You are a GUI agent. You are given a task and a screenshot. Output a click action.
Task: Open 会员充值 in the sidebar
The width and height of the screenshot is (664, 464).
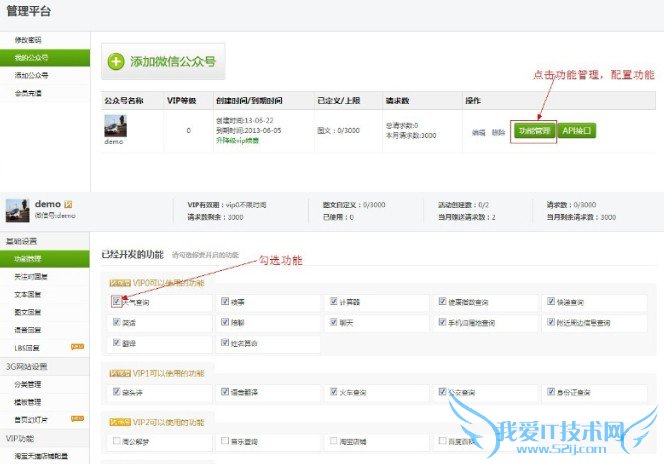(x=28, y=93)
